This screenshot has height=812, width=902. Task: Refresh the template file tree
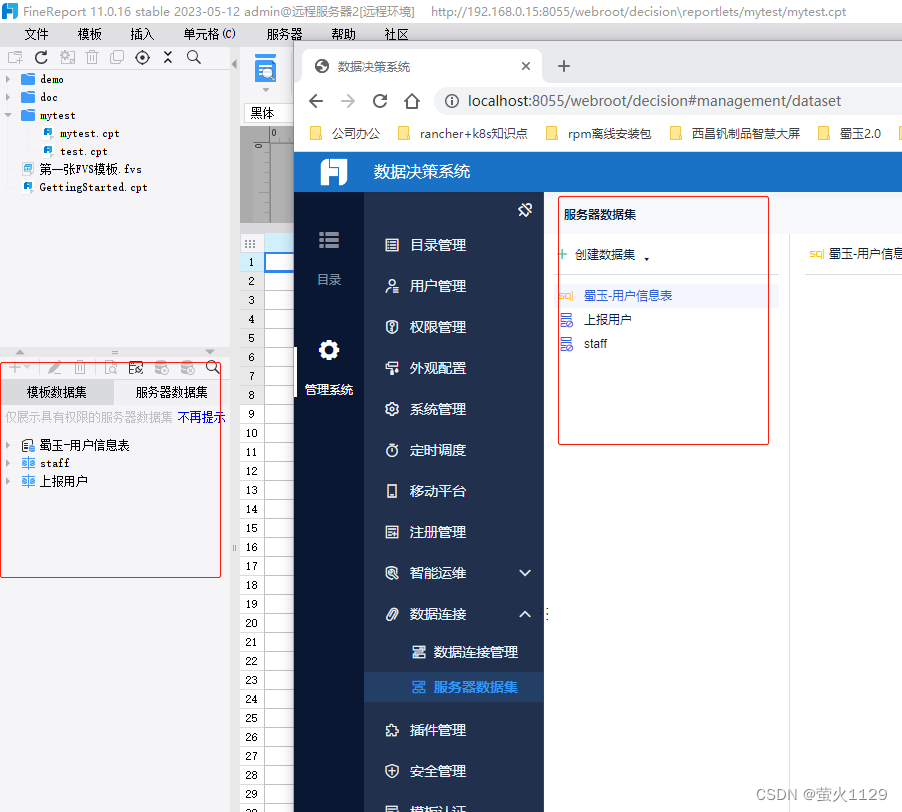[x=41, y=57]
